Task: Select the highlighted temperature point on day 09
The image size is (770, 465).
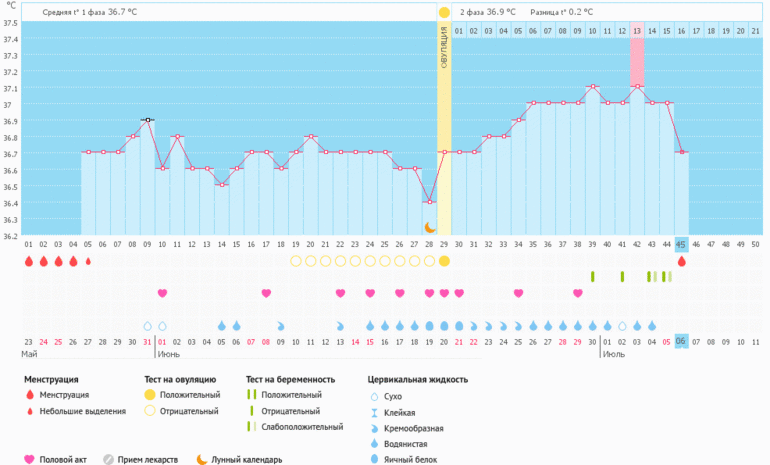Action: tap(147, 120)
